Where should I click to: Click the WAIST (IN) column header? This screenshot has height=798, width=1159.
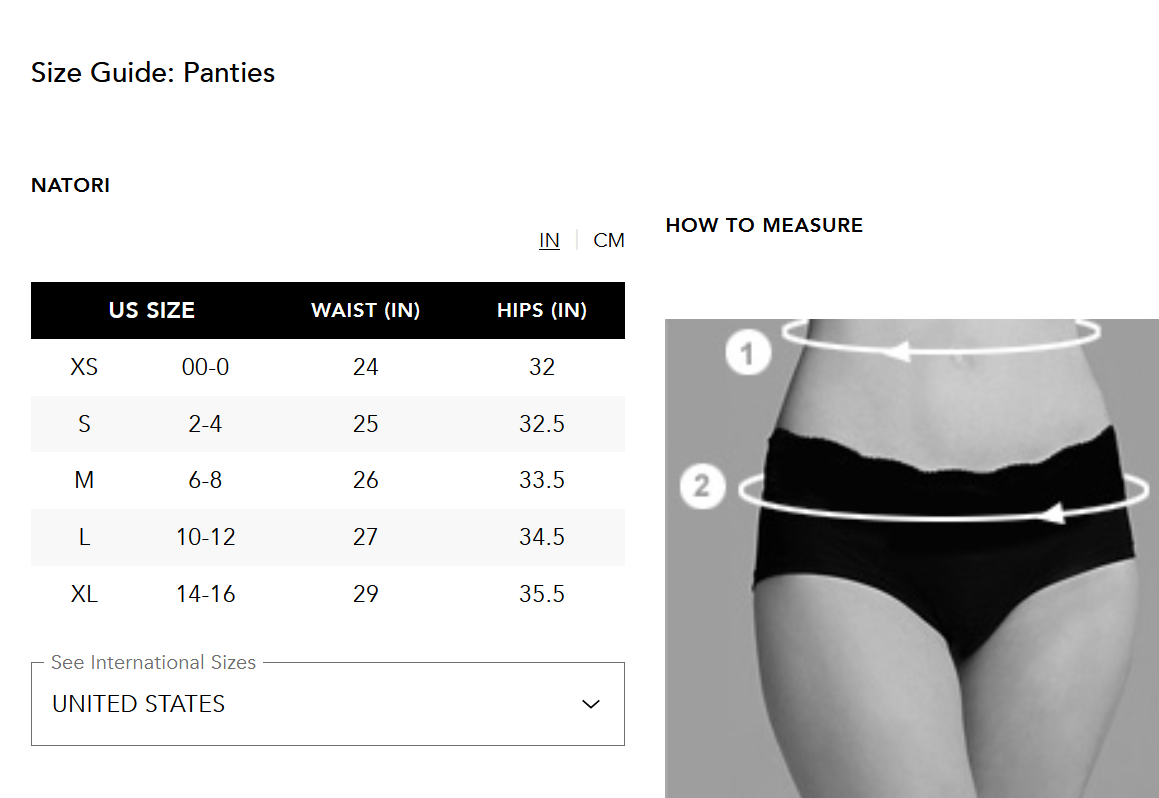pyautogui.click(x=365, y=311)
